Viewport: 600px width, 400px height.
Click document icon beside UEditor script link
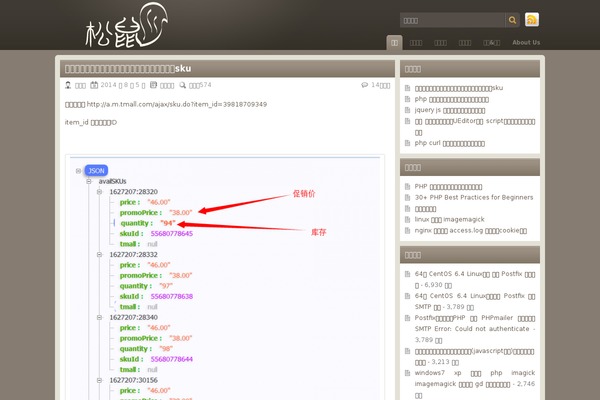coord(408,121)
